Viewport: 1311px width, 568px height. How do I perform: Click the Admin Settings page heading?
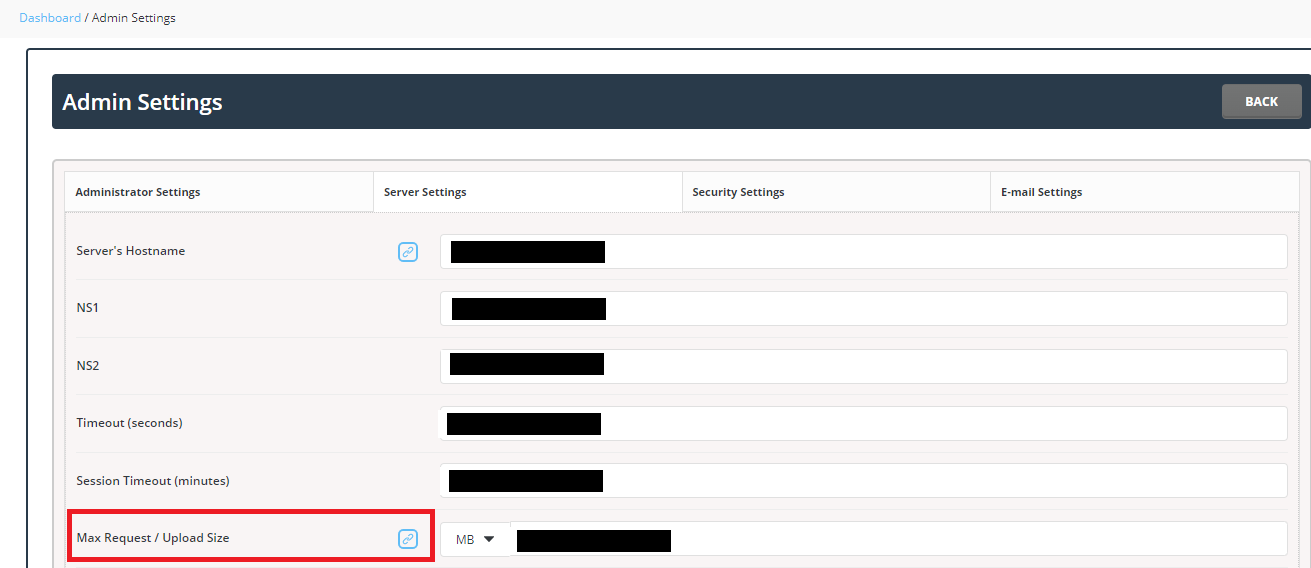[x=142, y=102]
